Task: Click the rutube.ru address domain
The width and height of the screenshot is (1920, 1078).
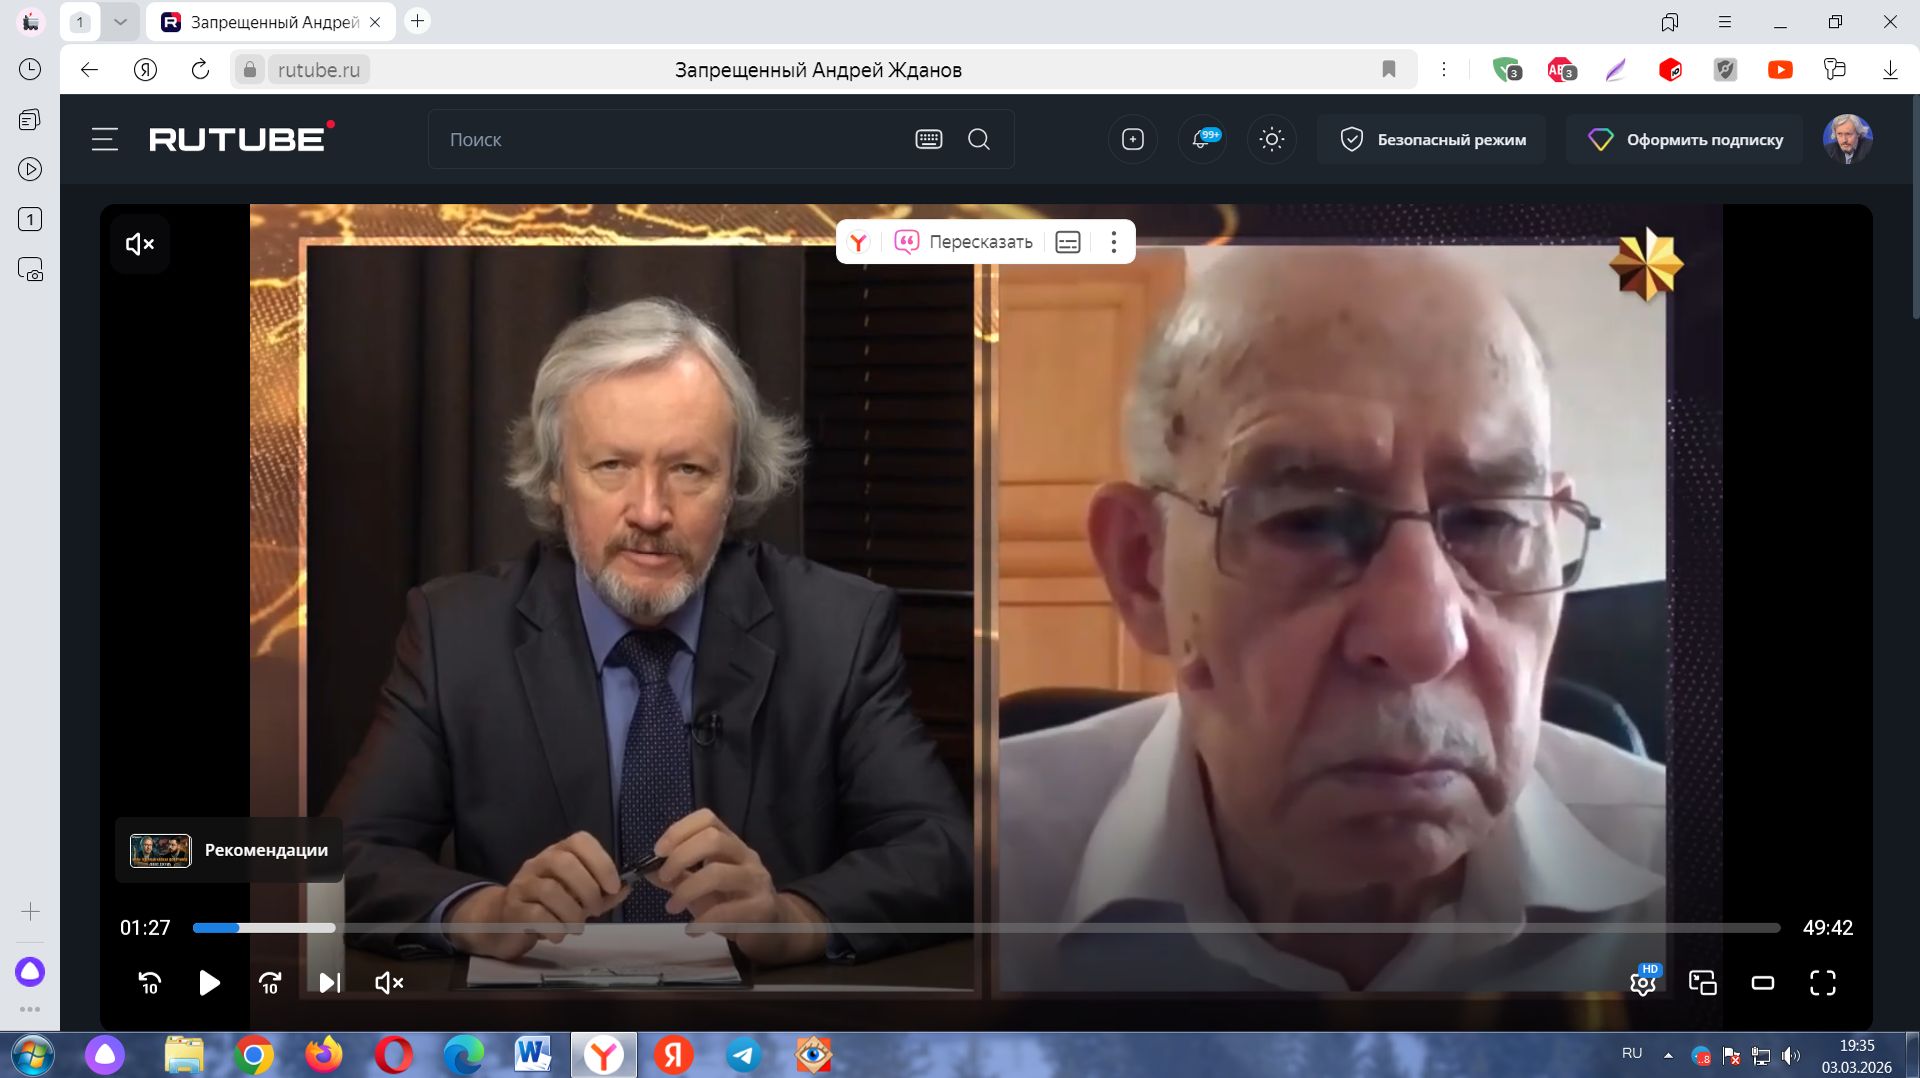Action: tap(319, 70)
